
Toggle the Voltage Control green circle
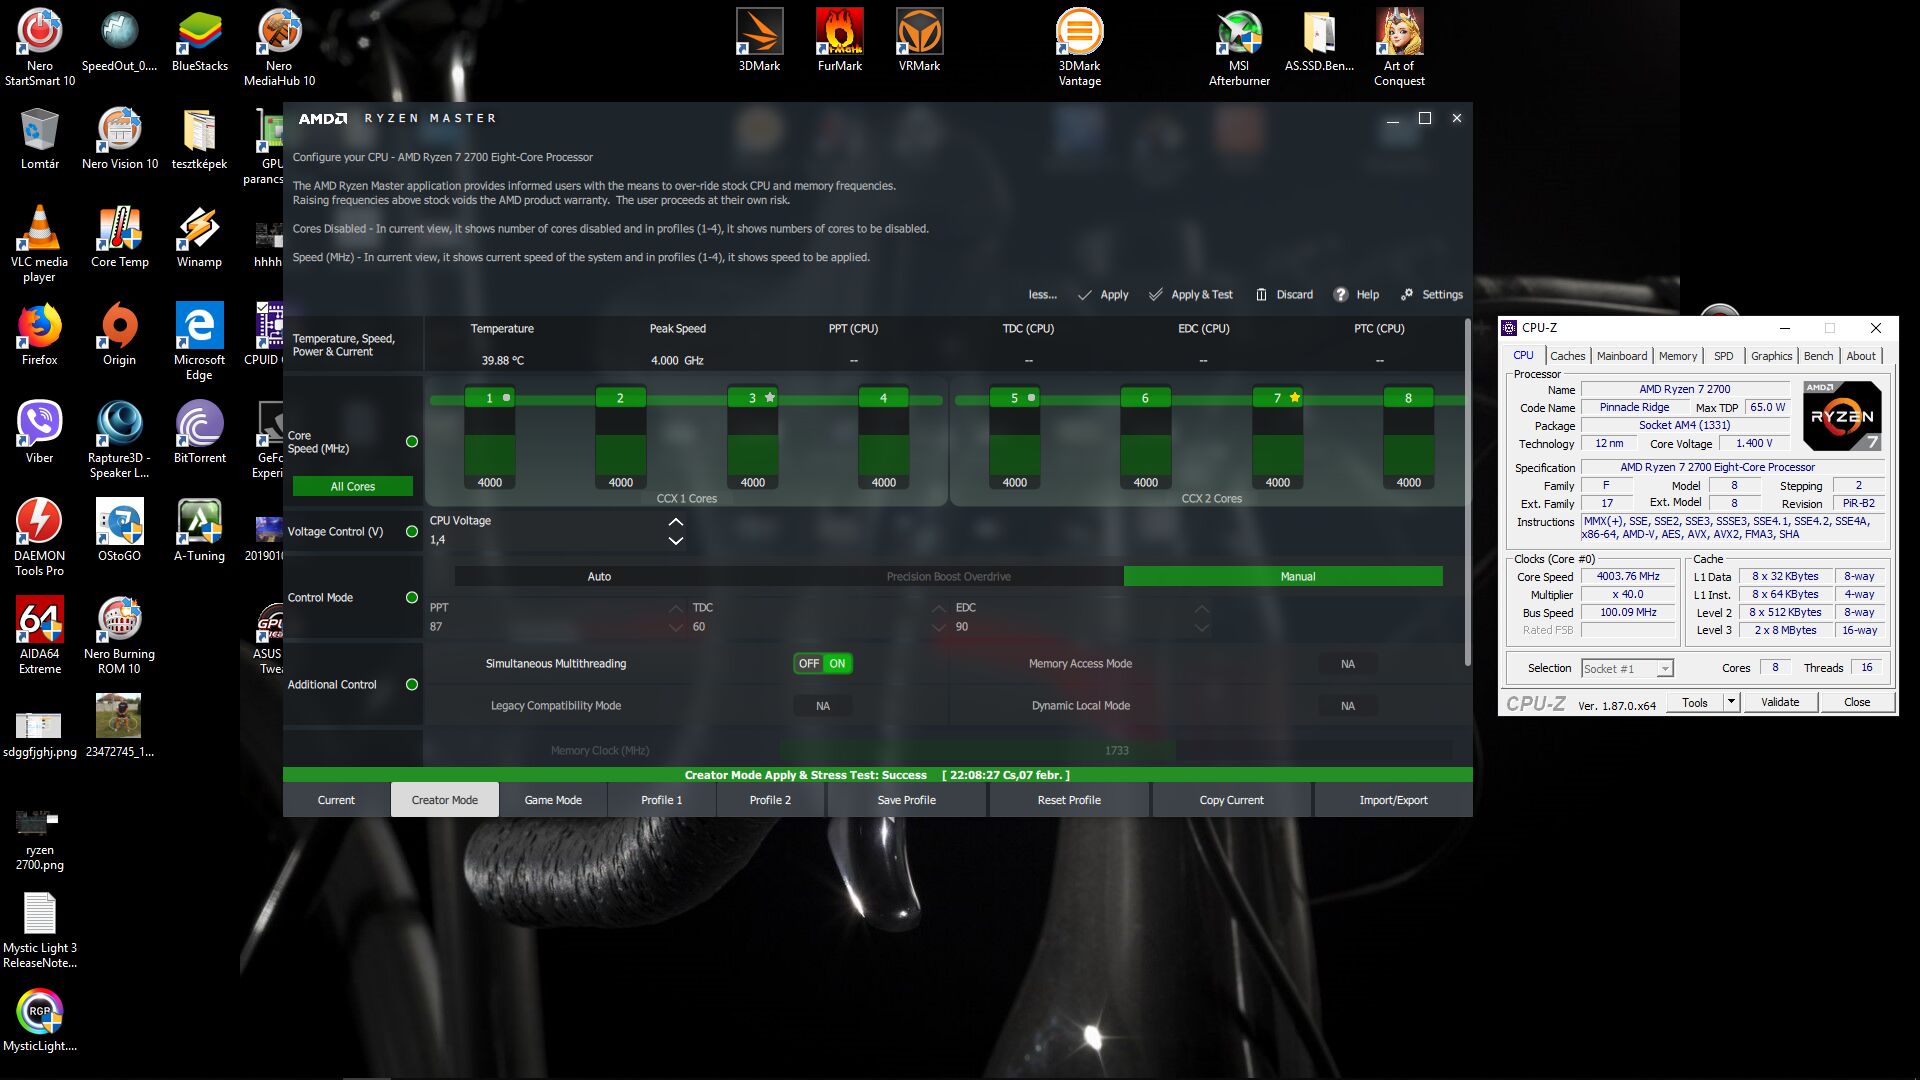point(412,532)
